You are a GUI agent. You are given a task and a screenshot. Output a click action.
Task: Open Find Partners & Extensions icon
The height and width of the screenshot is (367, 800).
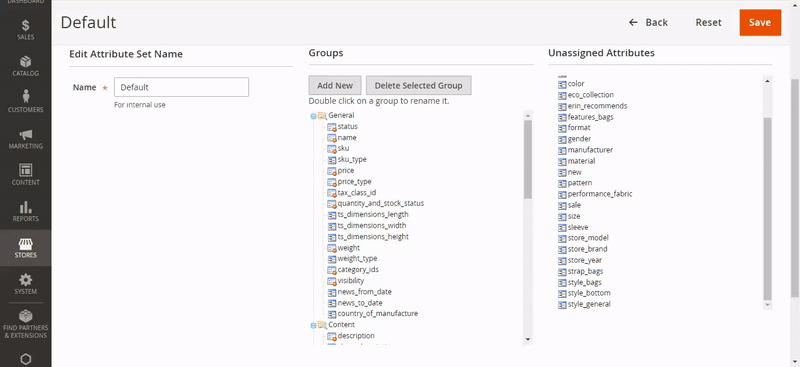(26, 316)
